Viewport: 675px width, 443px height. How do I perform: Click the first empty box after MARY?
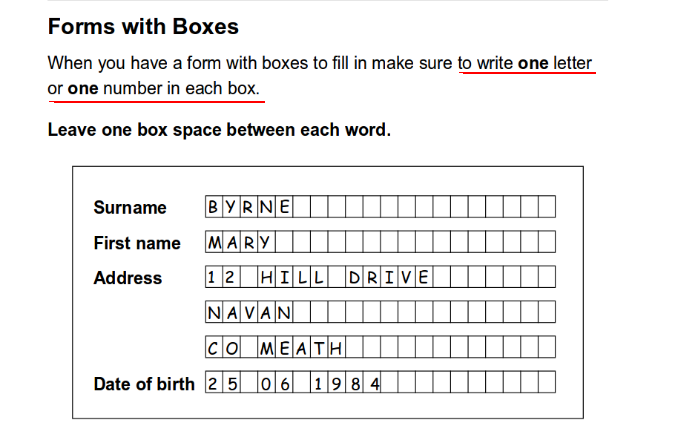tap(284, 243)
